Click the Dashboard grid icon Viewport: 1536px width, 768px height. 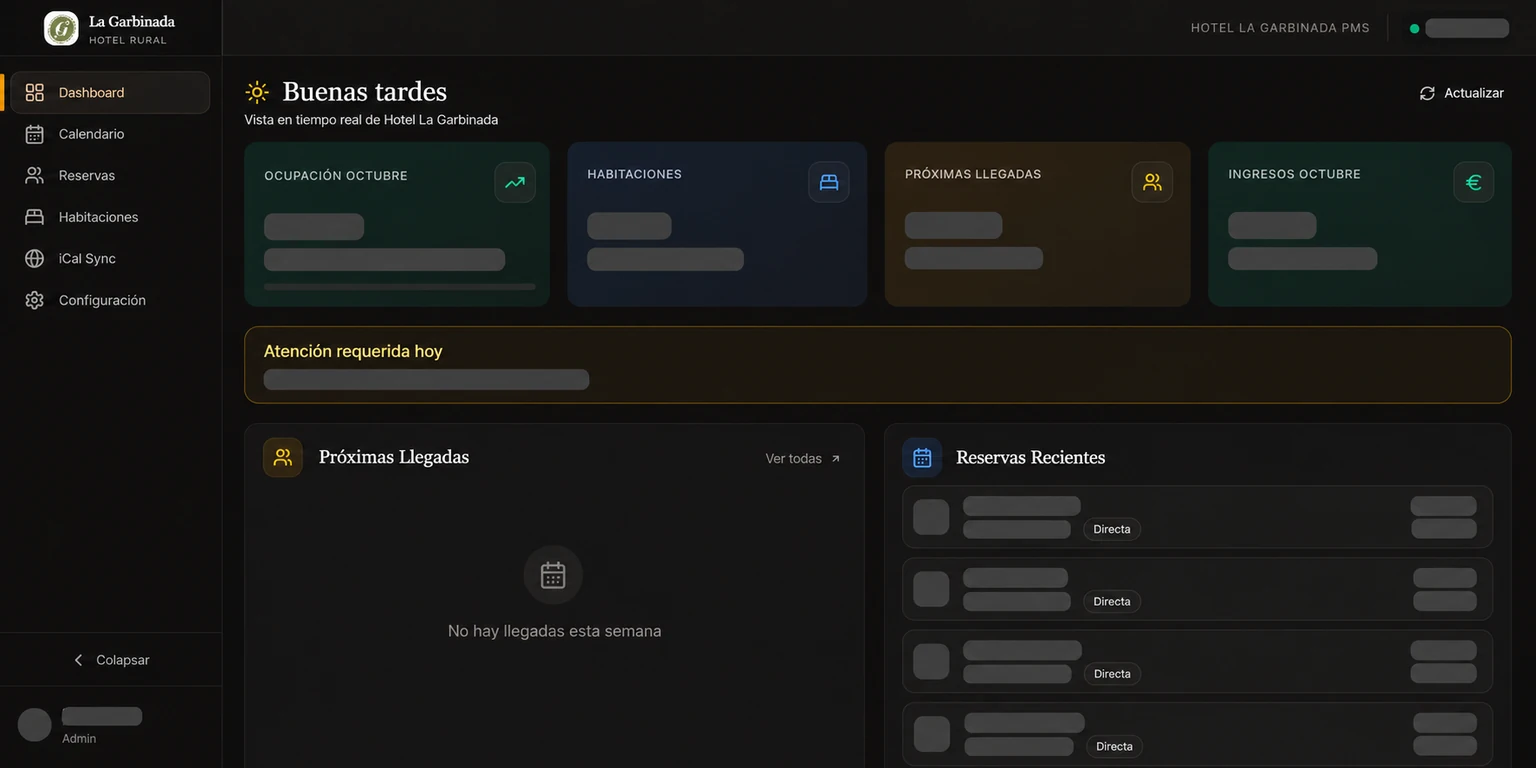pos(35,92)
